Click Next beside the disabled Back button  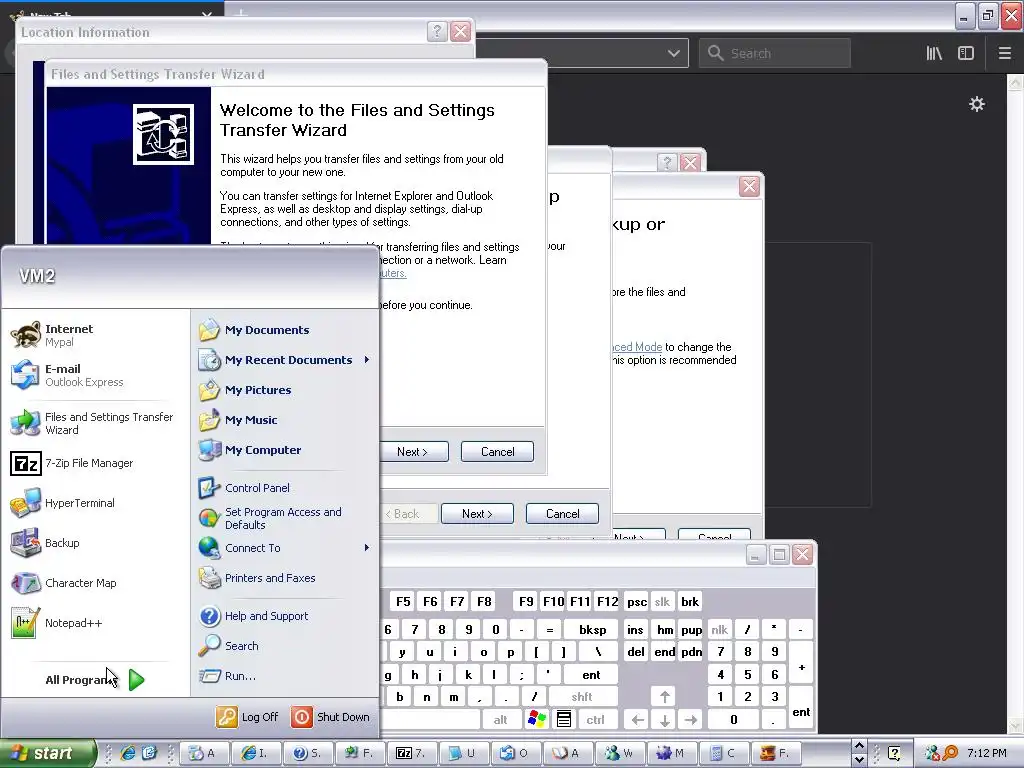(477, 514)
